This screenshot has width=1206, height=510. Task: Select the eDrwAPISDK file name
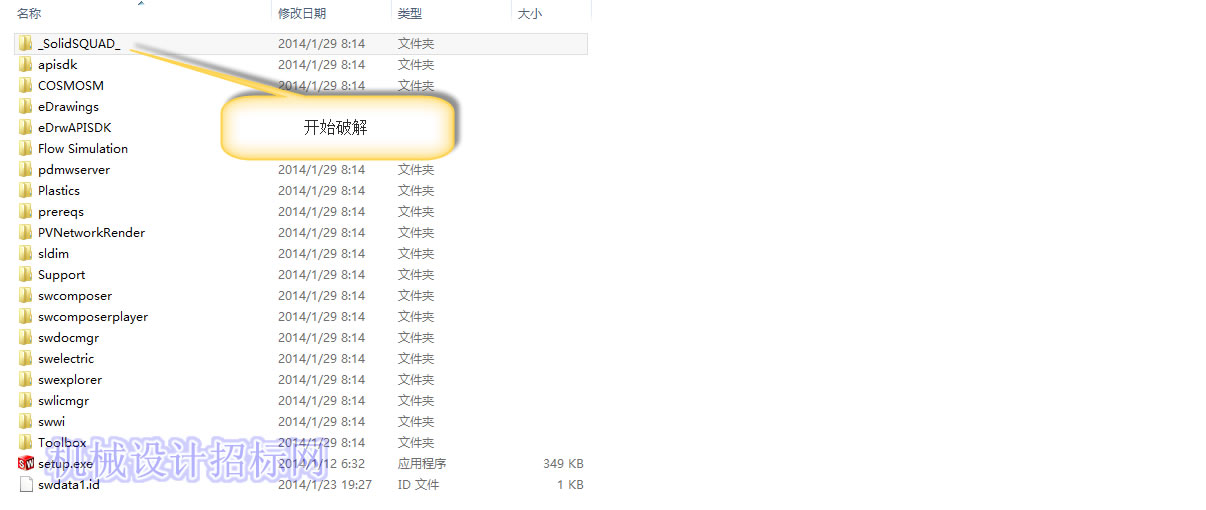pos(75,128)
